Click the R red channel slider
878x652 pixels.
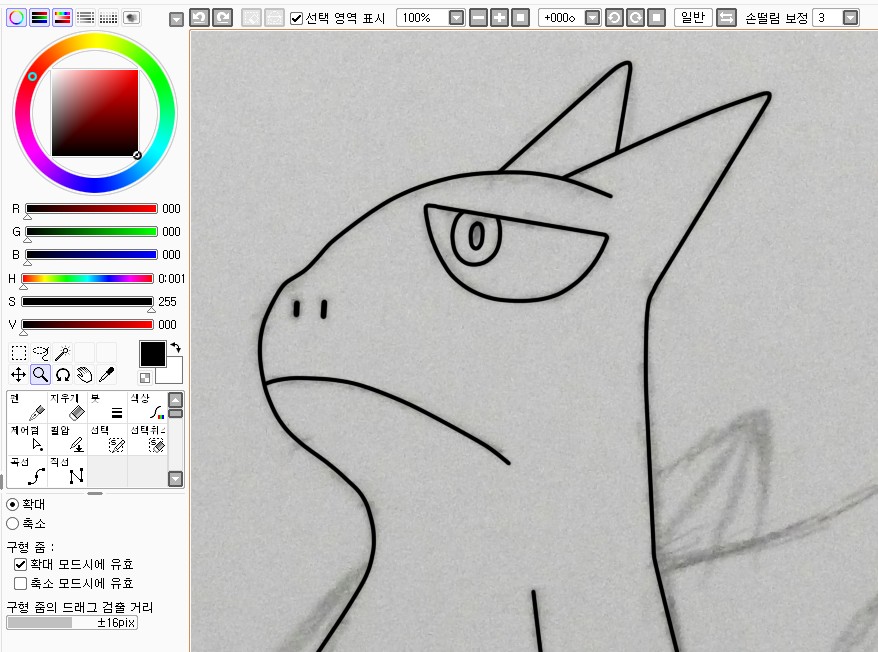tap(91, 209)
